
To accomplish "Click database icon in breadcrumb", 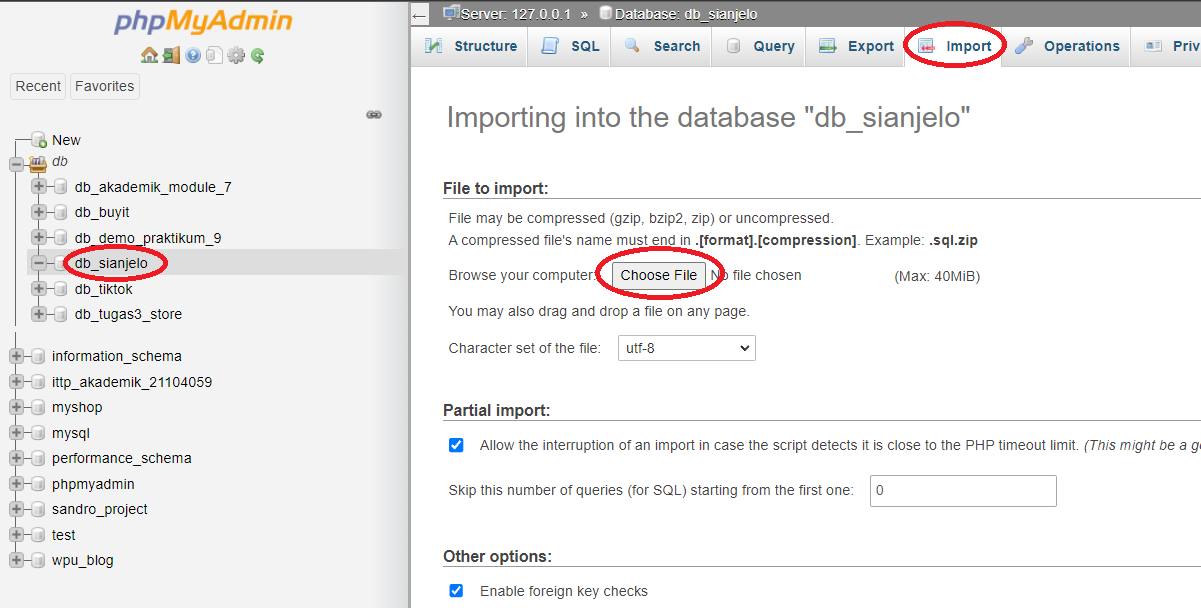I will coord(605,13).
